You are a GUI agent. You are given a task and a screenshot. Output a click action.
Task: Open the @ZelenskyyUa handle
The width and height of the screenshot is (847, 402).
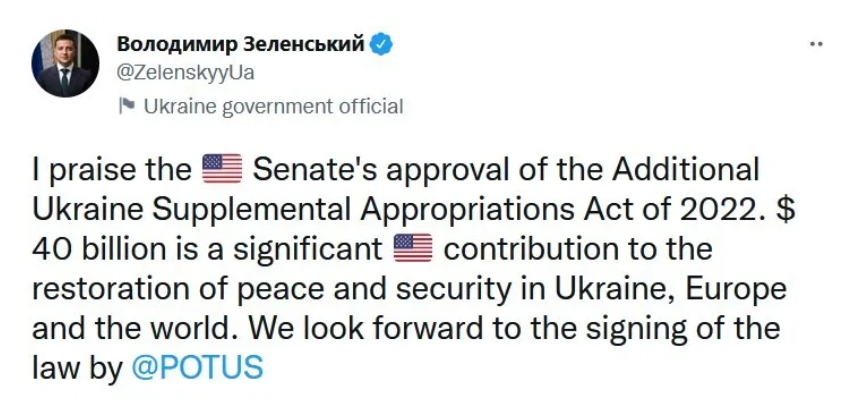pyautogui.click(x=185, y=72)
